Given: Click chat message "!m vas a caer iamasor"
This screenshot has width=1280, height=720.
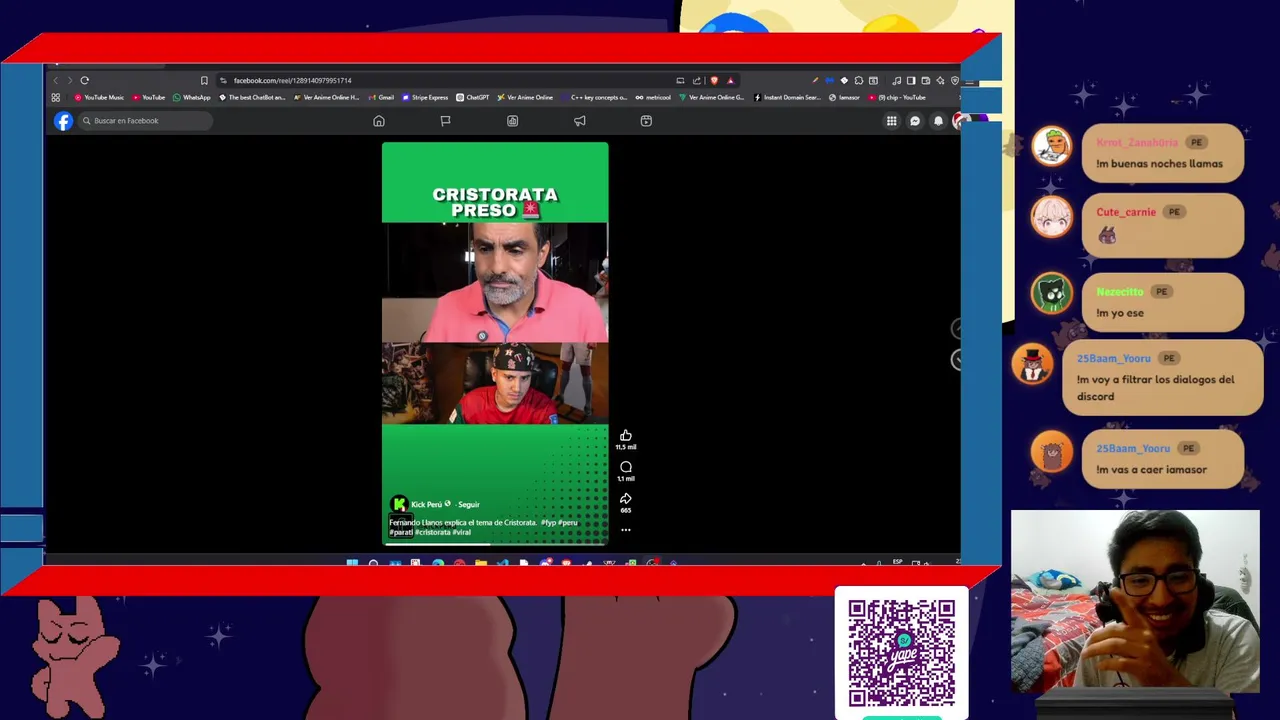Looking at the screenshot, I should 1151,470.
